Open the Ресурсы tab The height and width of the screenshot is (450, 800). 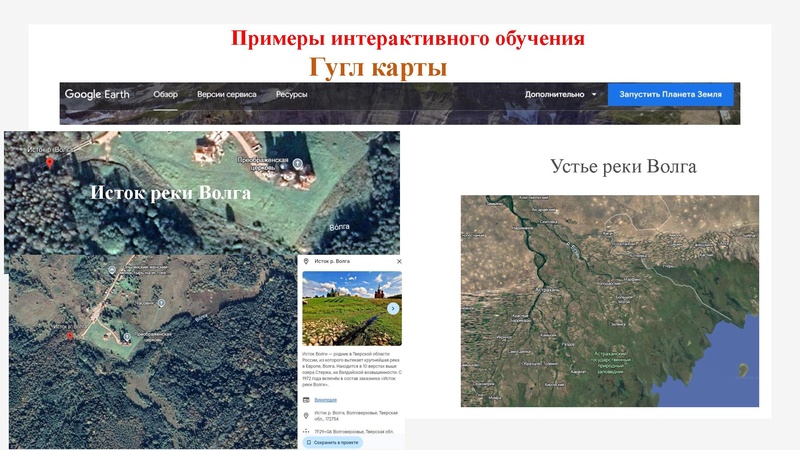[291, 94]
